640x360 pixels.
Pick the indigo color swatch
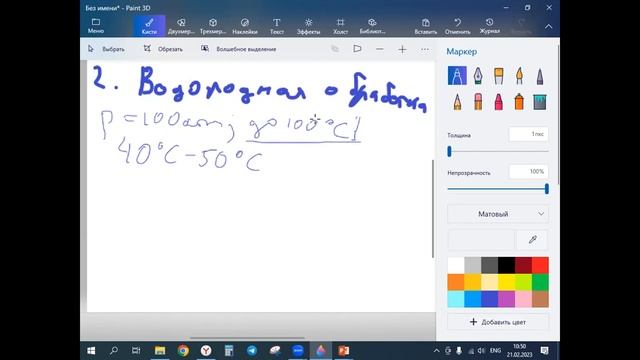point(489,299)
